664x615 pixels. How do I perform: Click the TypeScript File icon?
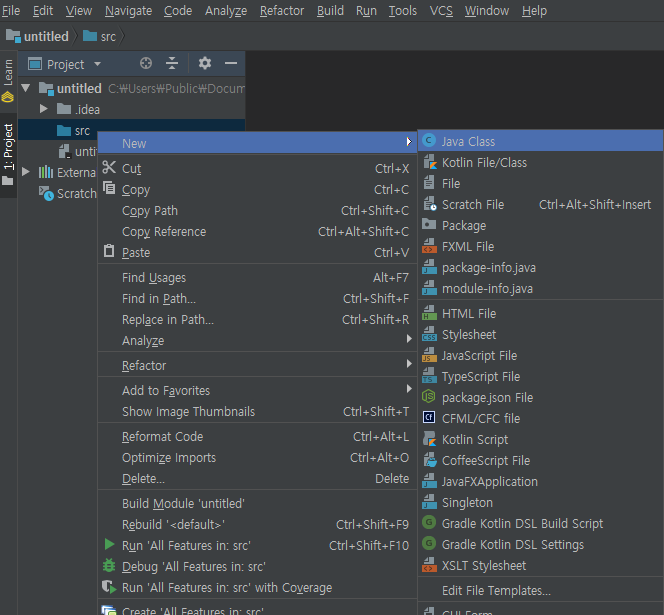(429, 376)
